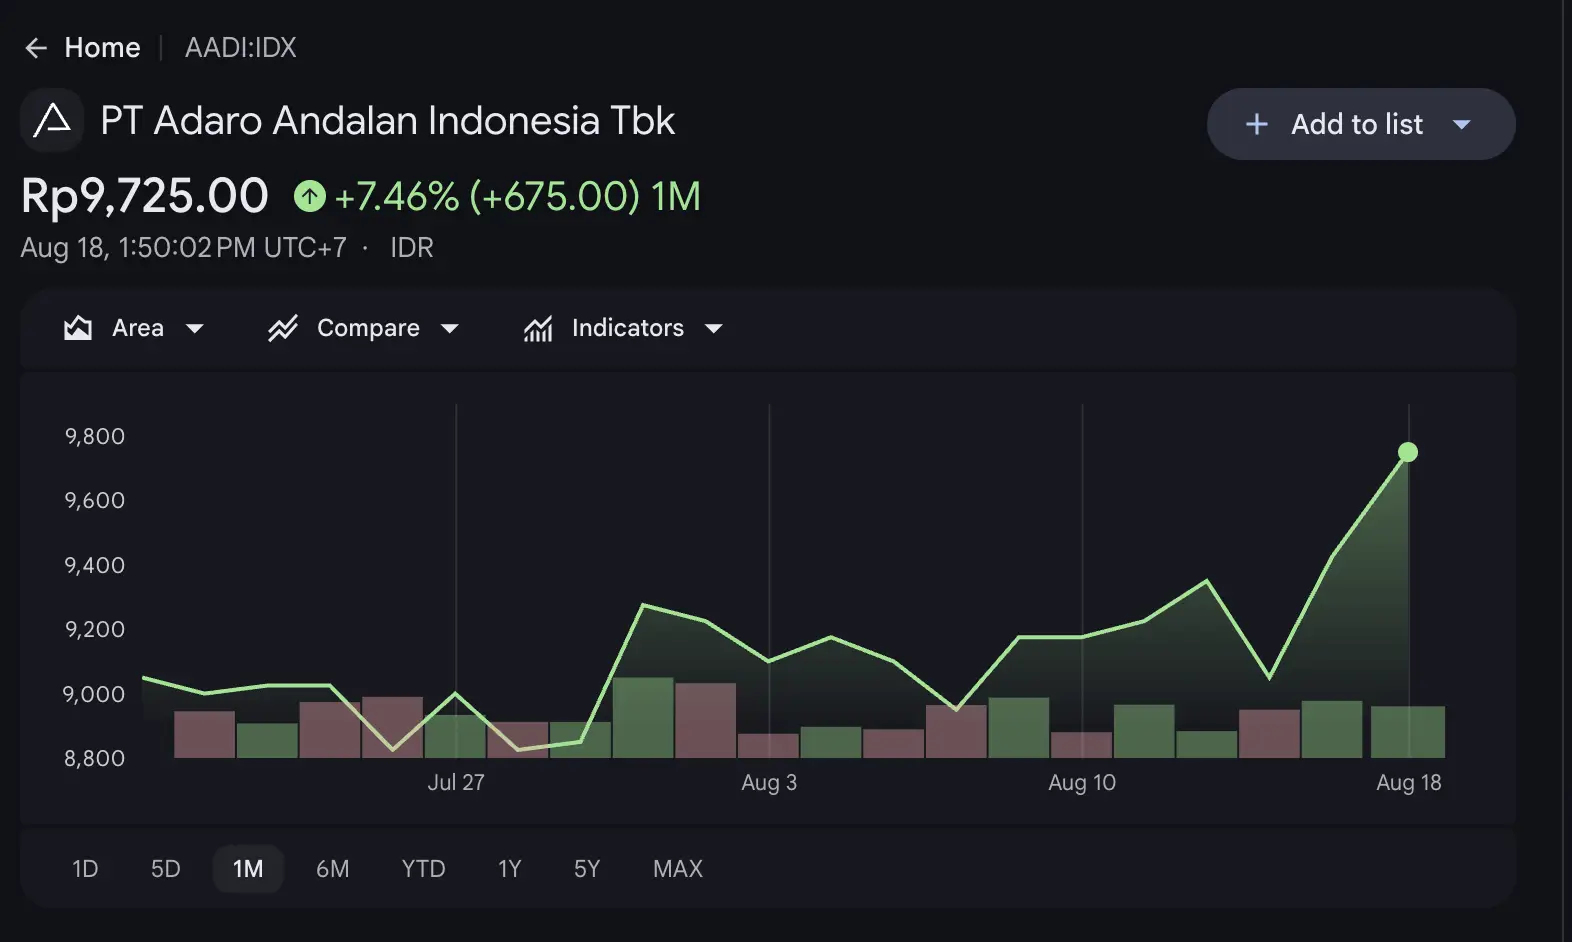This screenshot has width=1572, height=942.
Task: Click the green endpoint dot on chart
Action: [x=1408, y=453]
